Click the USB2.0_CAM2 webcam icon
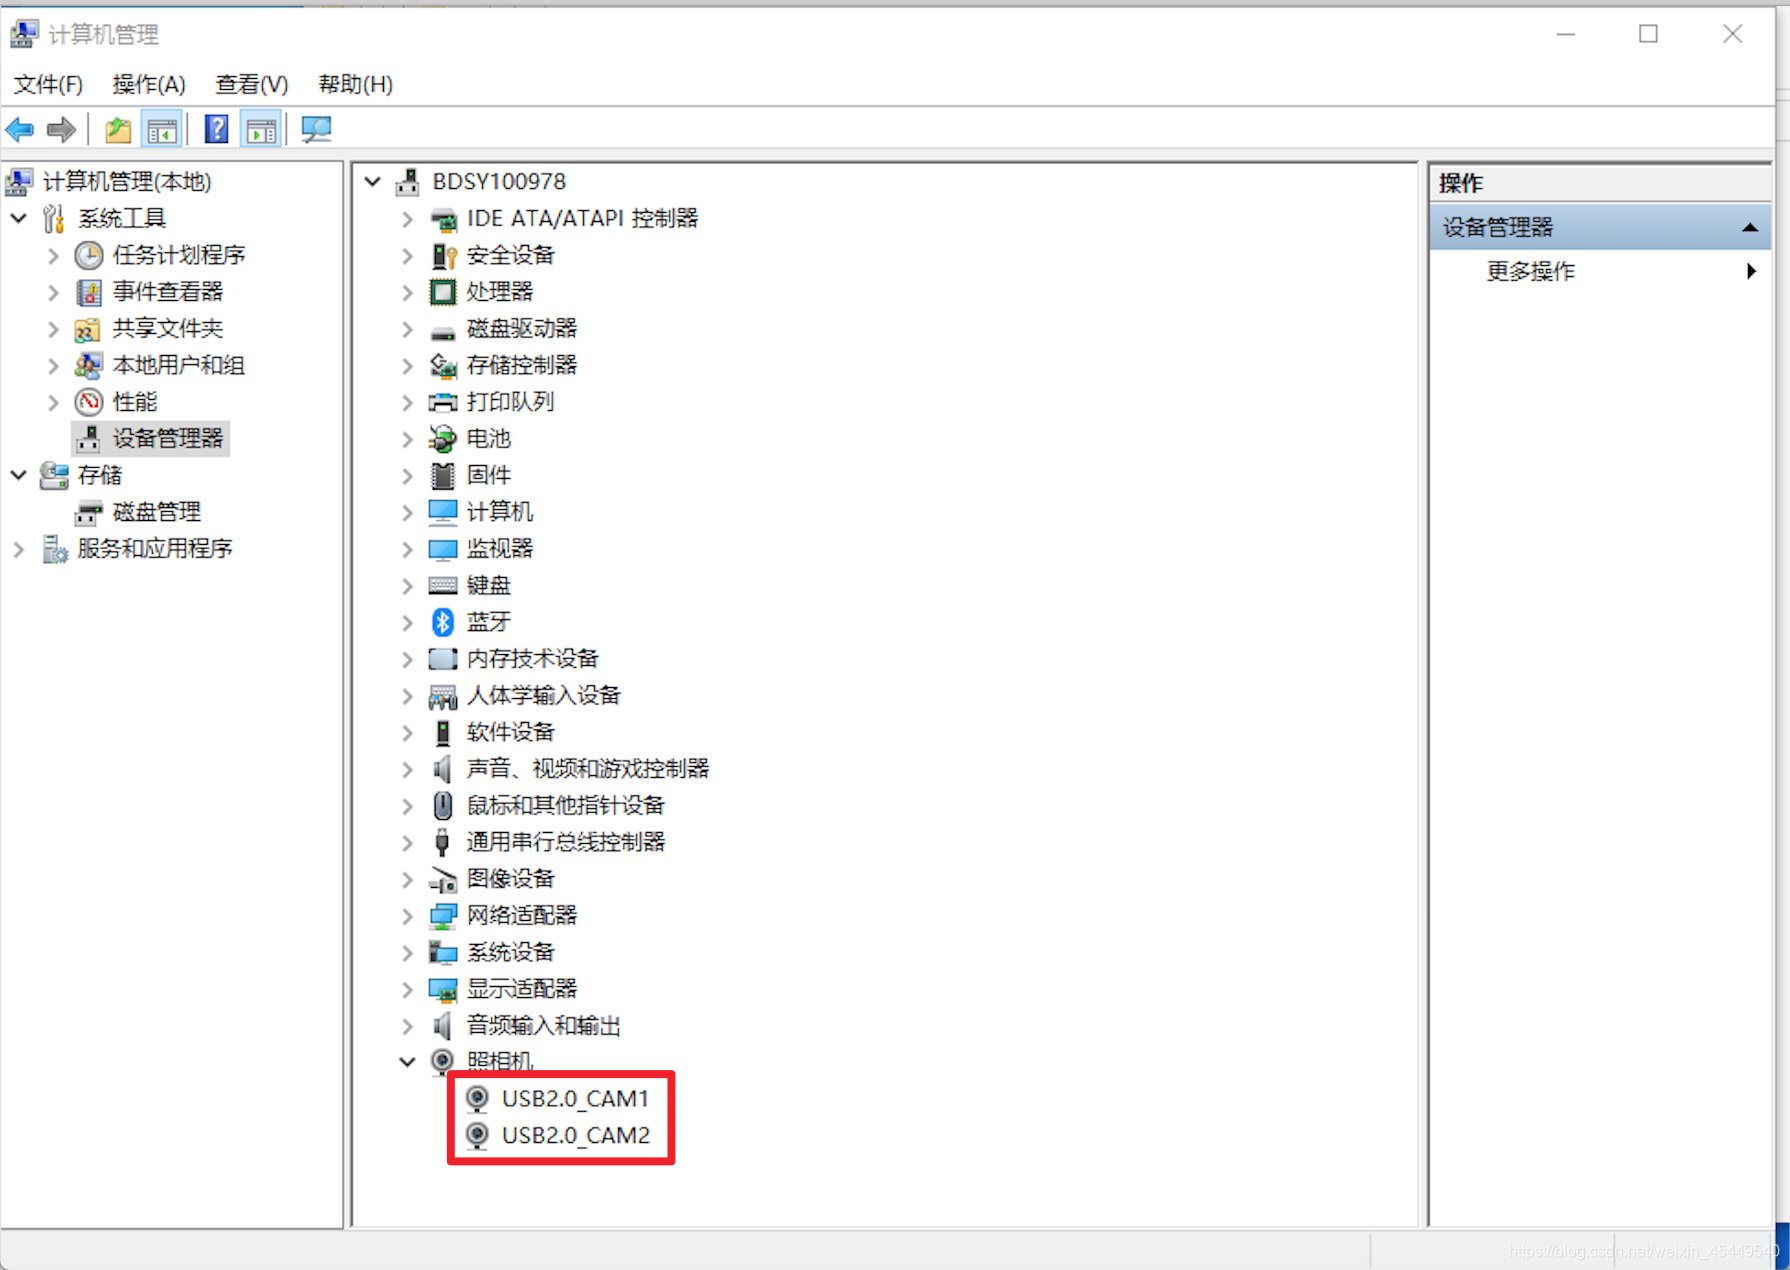 pos(478,1135)
